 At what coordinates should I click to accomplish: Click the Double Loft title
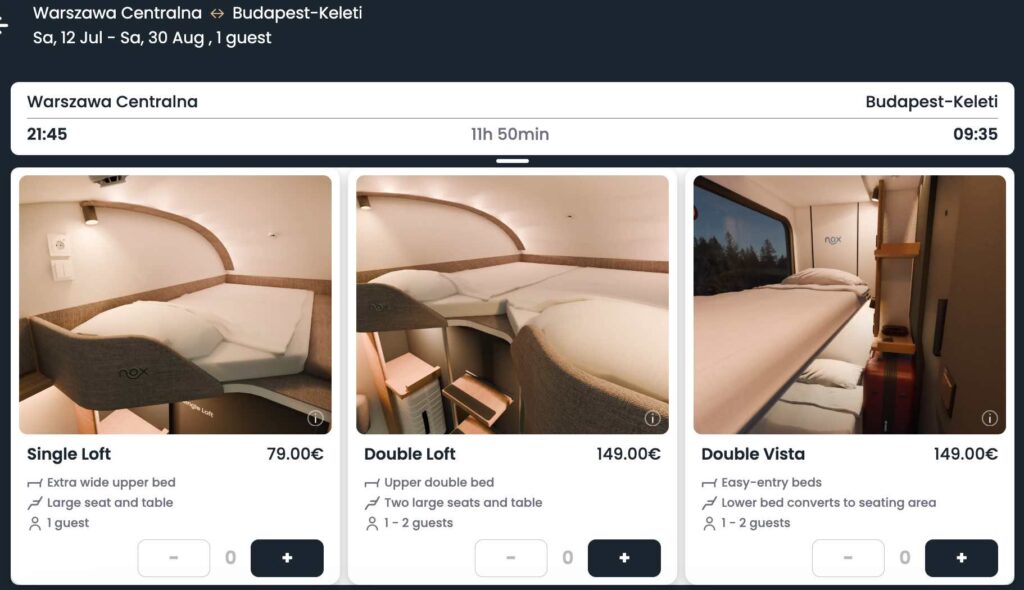(409, 453)
